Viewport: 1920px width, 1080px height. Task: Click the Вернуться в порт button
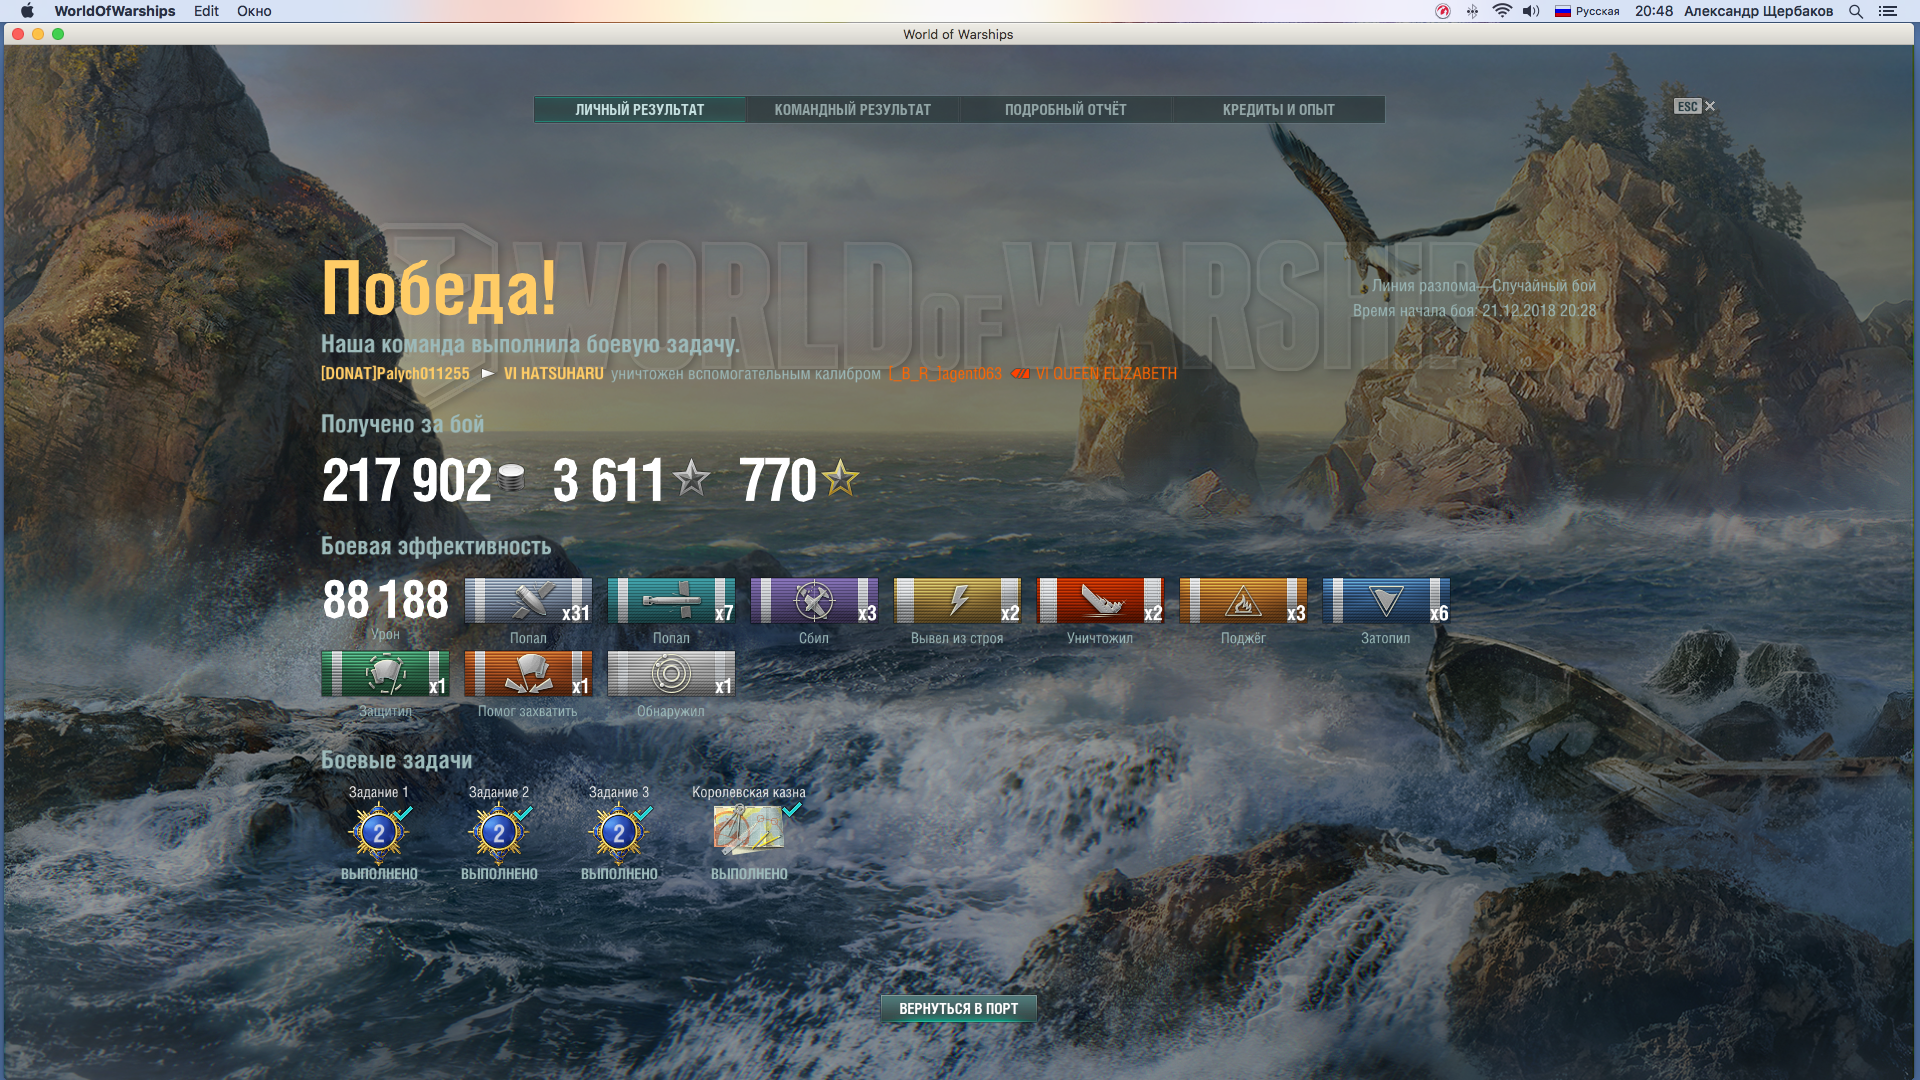pos(958,1008)
